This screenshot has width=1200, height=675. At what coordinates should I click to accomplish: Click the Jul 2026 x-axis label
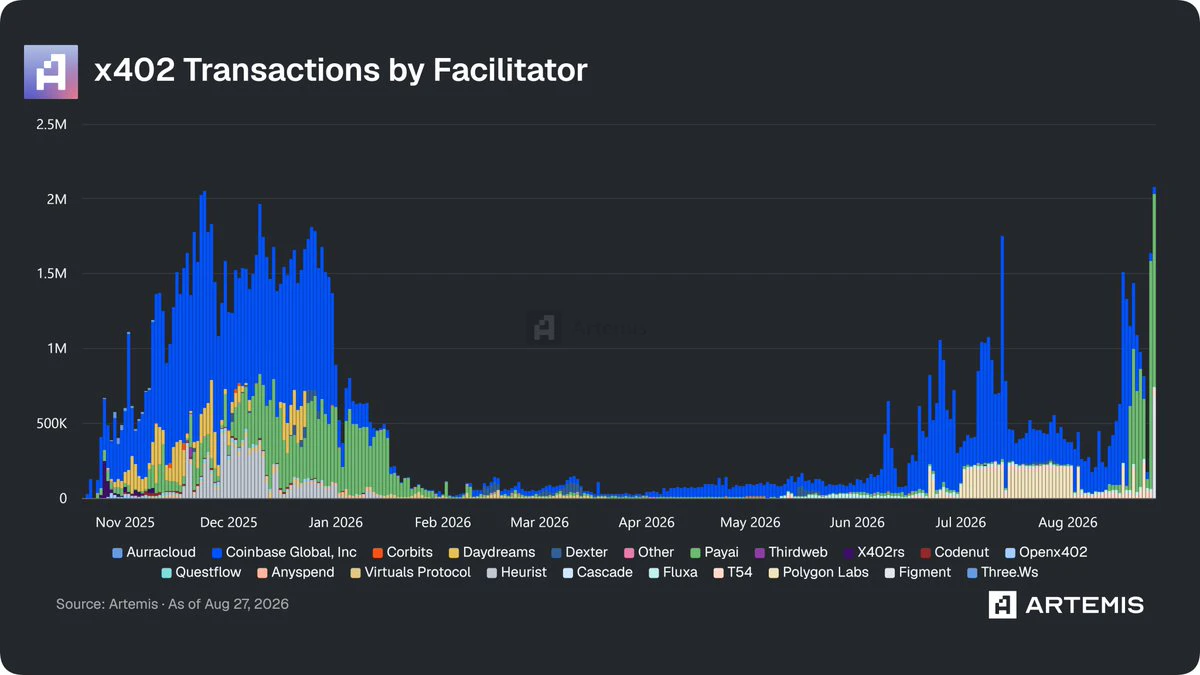coord(961,522)
